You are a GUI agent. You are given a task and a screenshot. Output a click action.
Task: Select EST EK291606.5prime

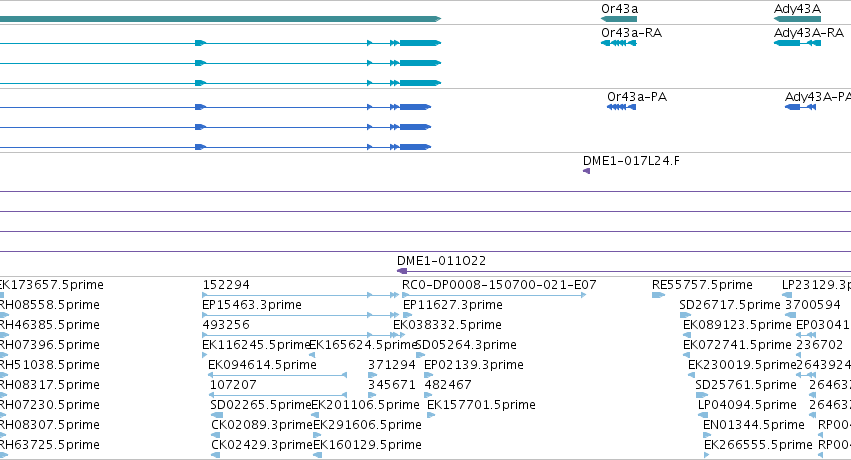[x=367, y=425]
